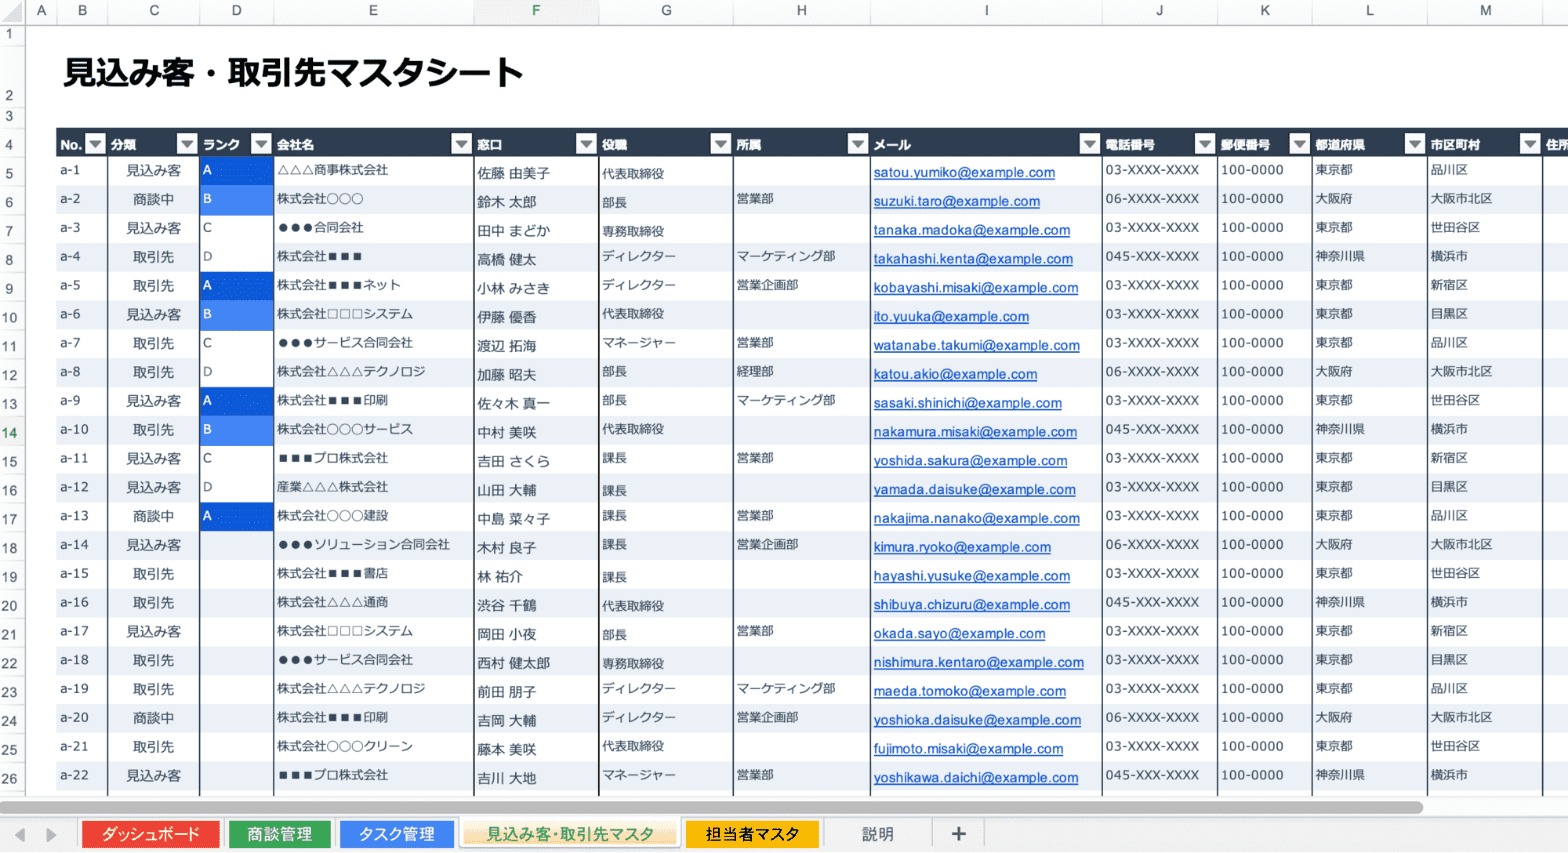Open the 商談管理 sheet tab

coord(280,834)
